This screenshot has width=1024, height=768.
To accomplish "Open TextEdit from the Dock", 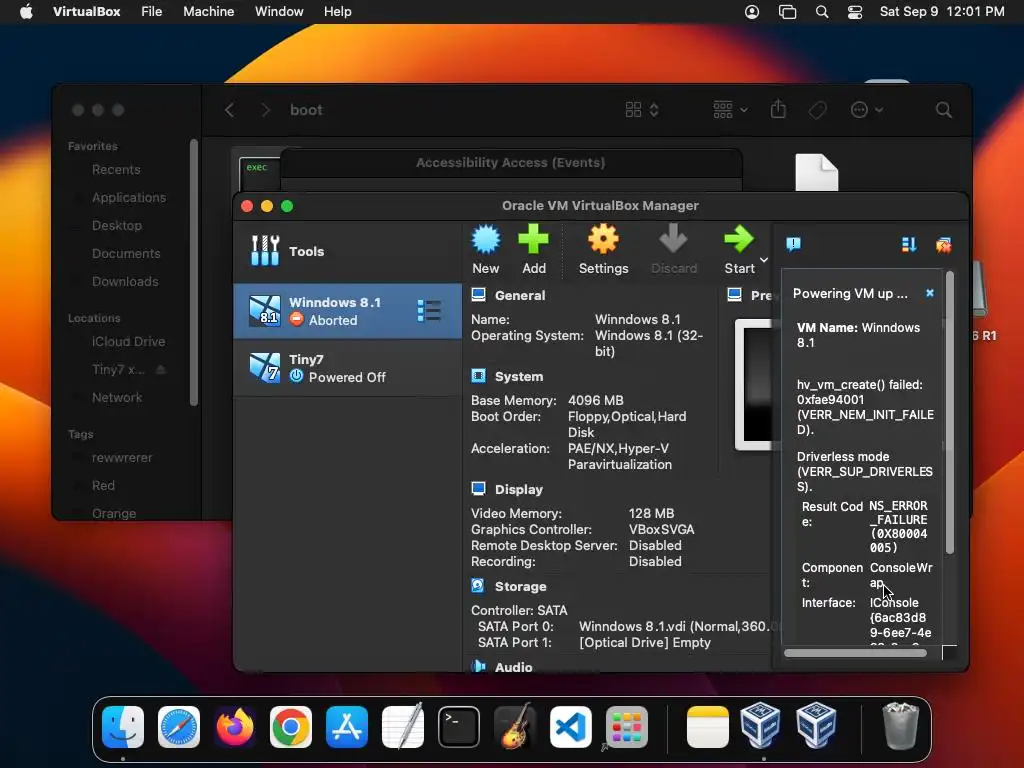I will [403, 726].
